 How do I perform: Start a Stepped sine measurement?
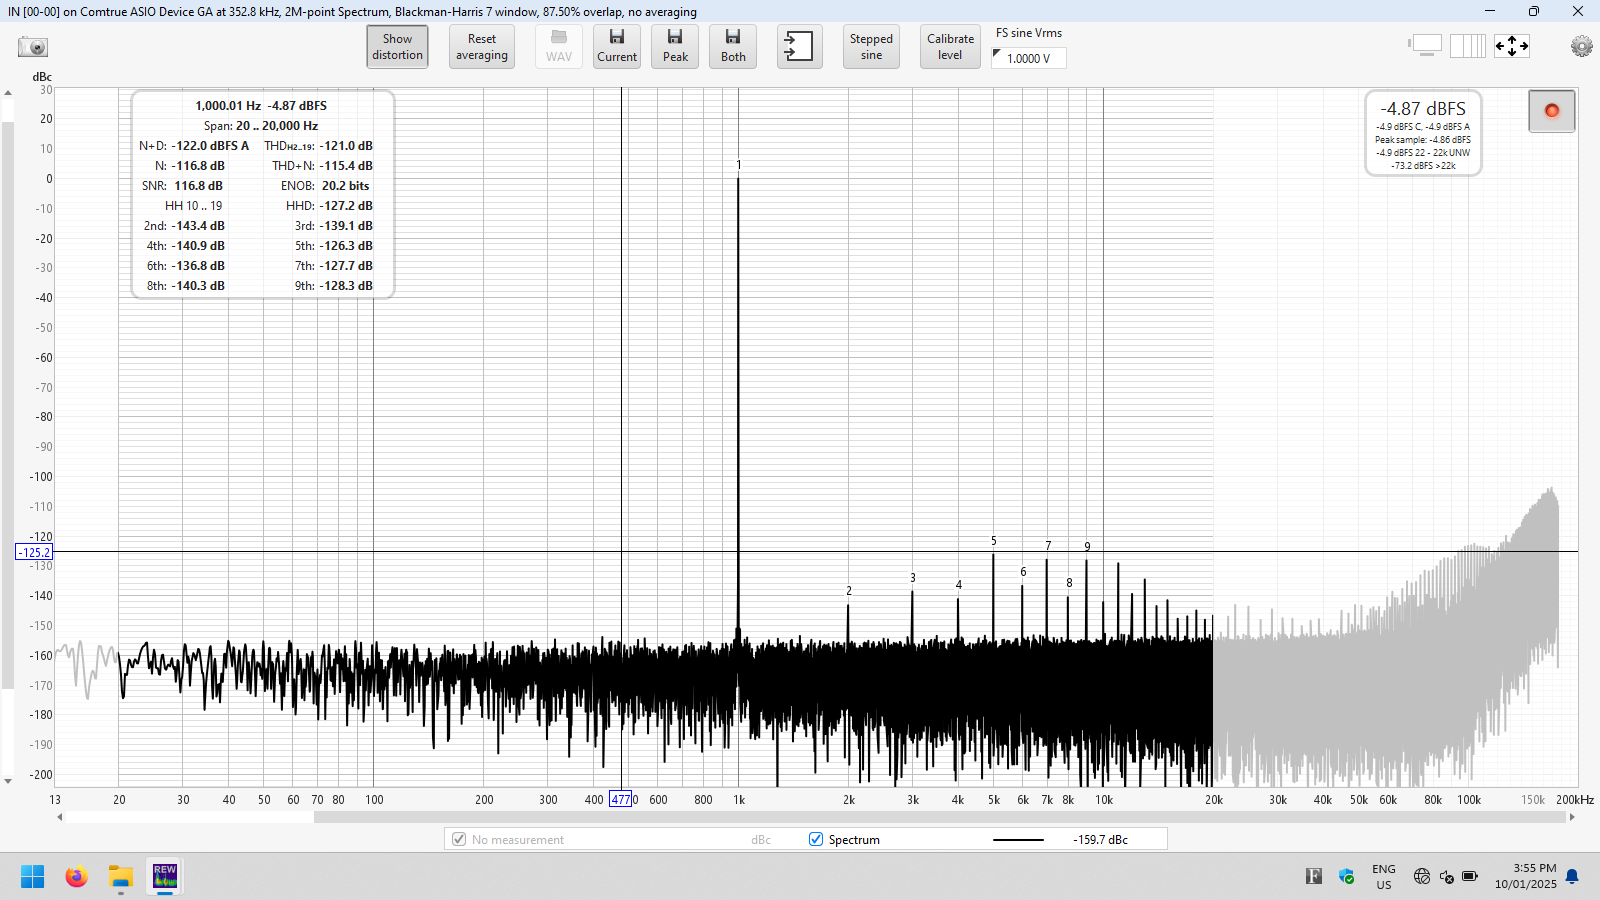pos(871,47)
